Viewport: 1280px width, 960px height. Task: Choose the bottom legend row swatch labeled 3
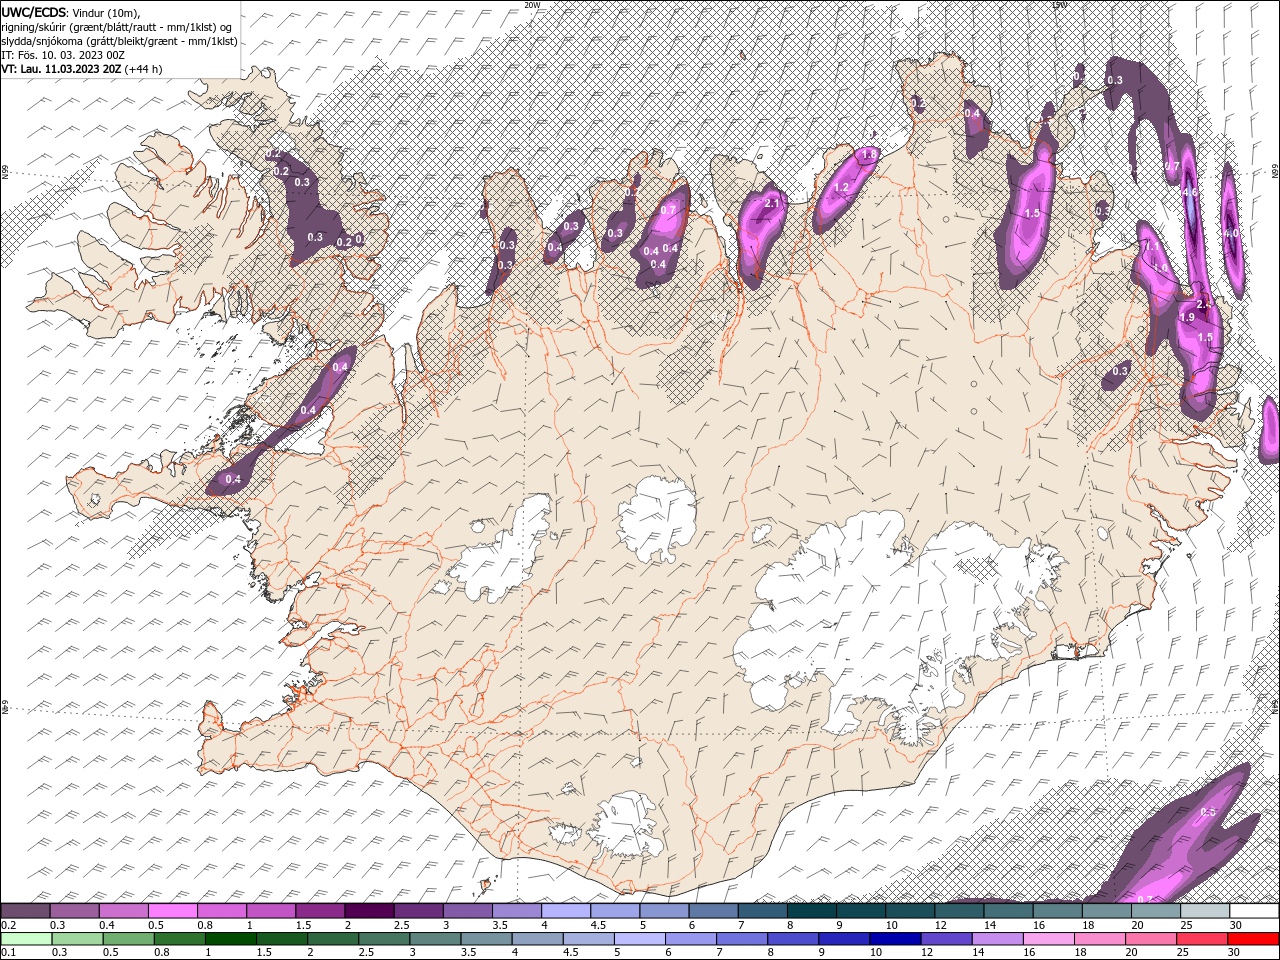coord(435,939)
